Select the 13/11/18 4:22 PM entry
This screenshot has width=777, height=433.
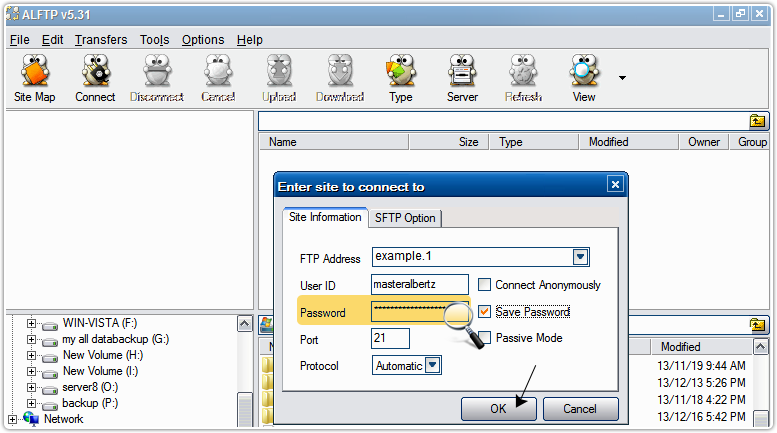(701, 399)
